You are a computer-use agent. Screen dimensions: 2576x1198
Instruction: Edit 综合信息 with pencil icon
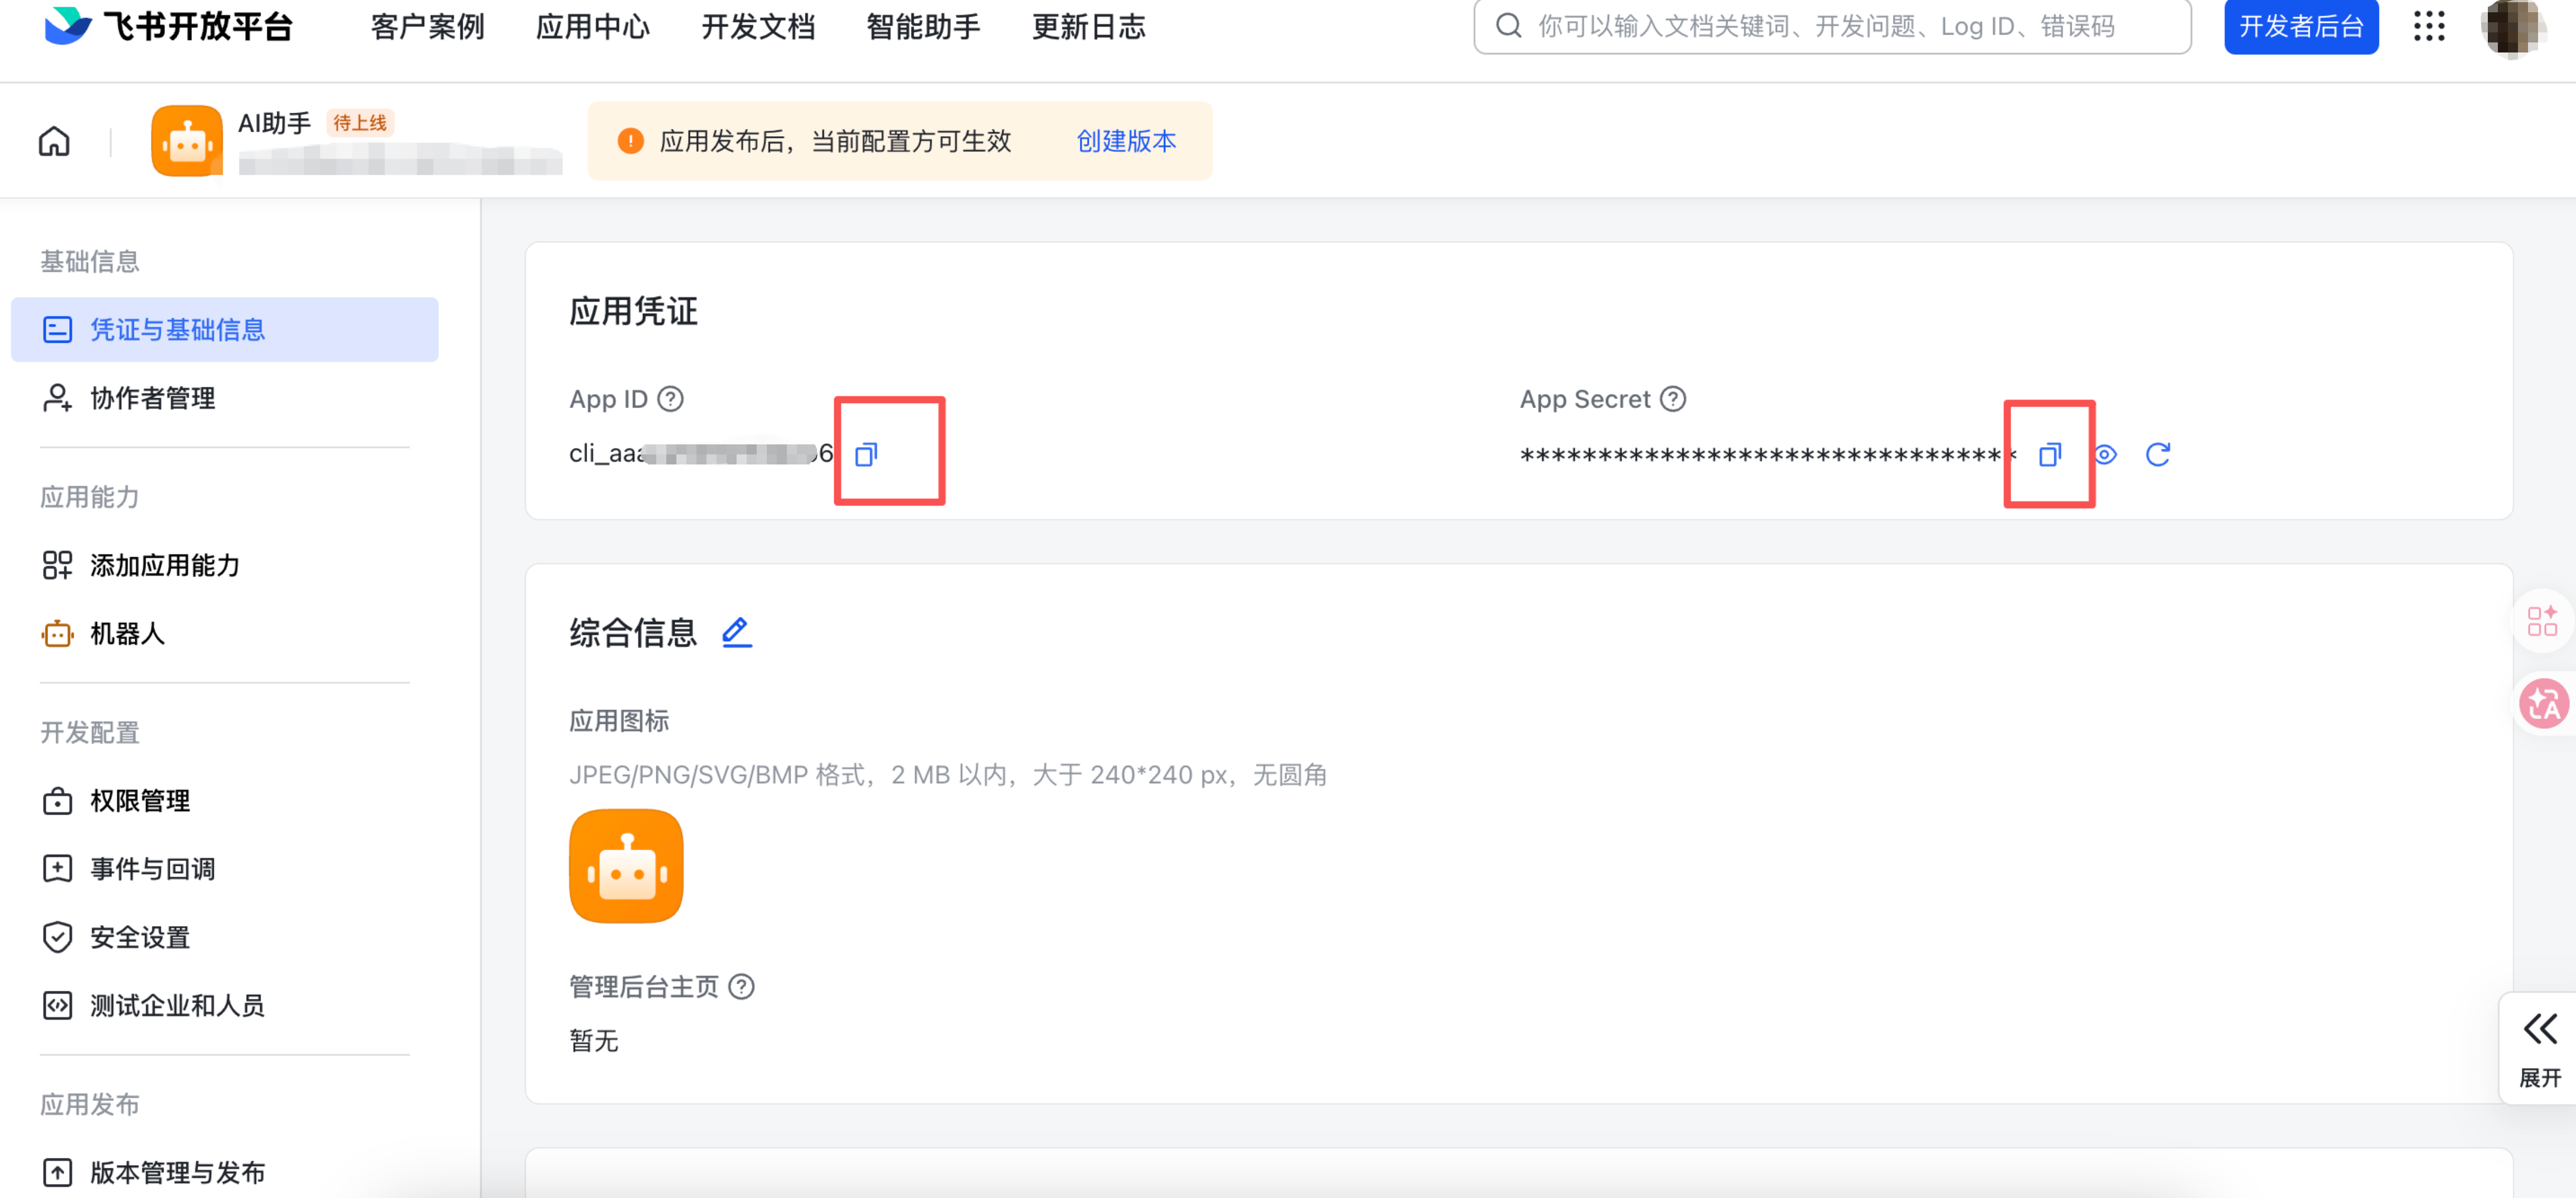pyautogui.click(x=737, y=632)
